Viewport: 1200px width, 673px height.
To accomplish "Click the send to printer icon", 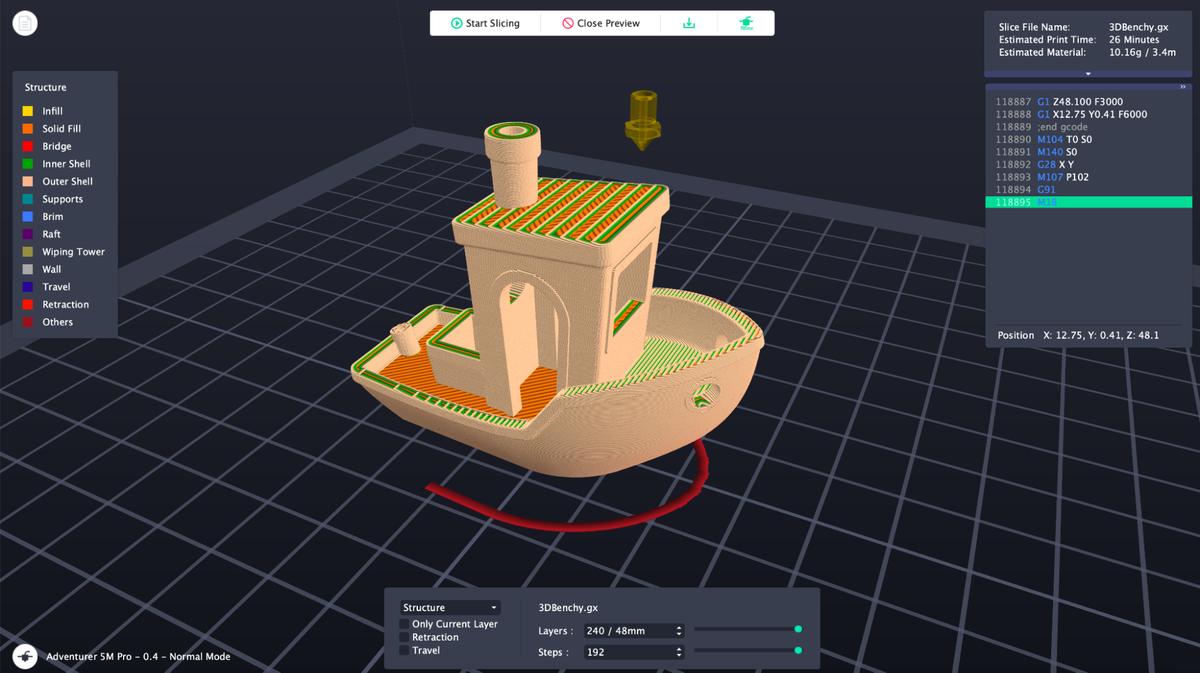I will 745,22.
